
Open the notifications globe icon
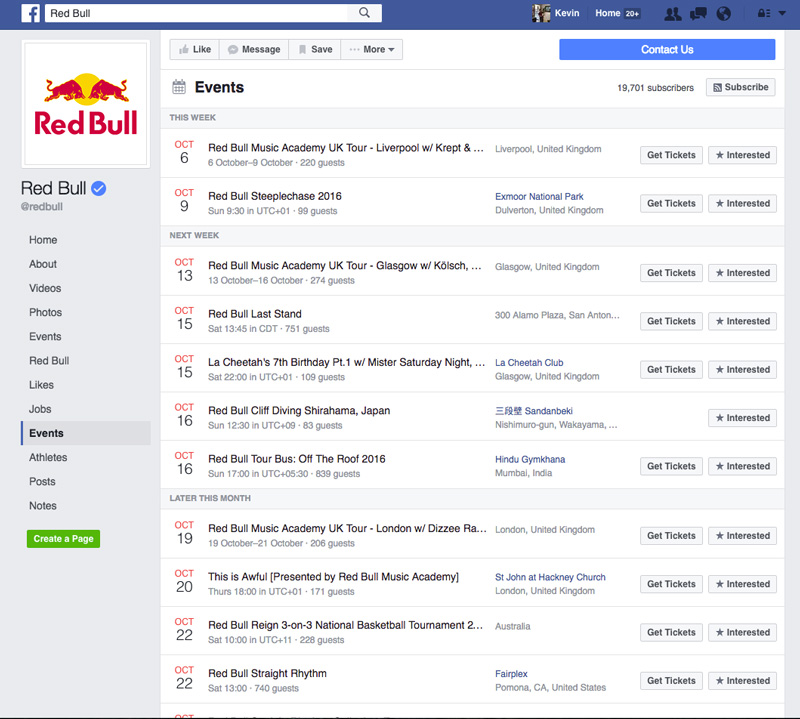tap(723, 13)
